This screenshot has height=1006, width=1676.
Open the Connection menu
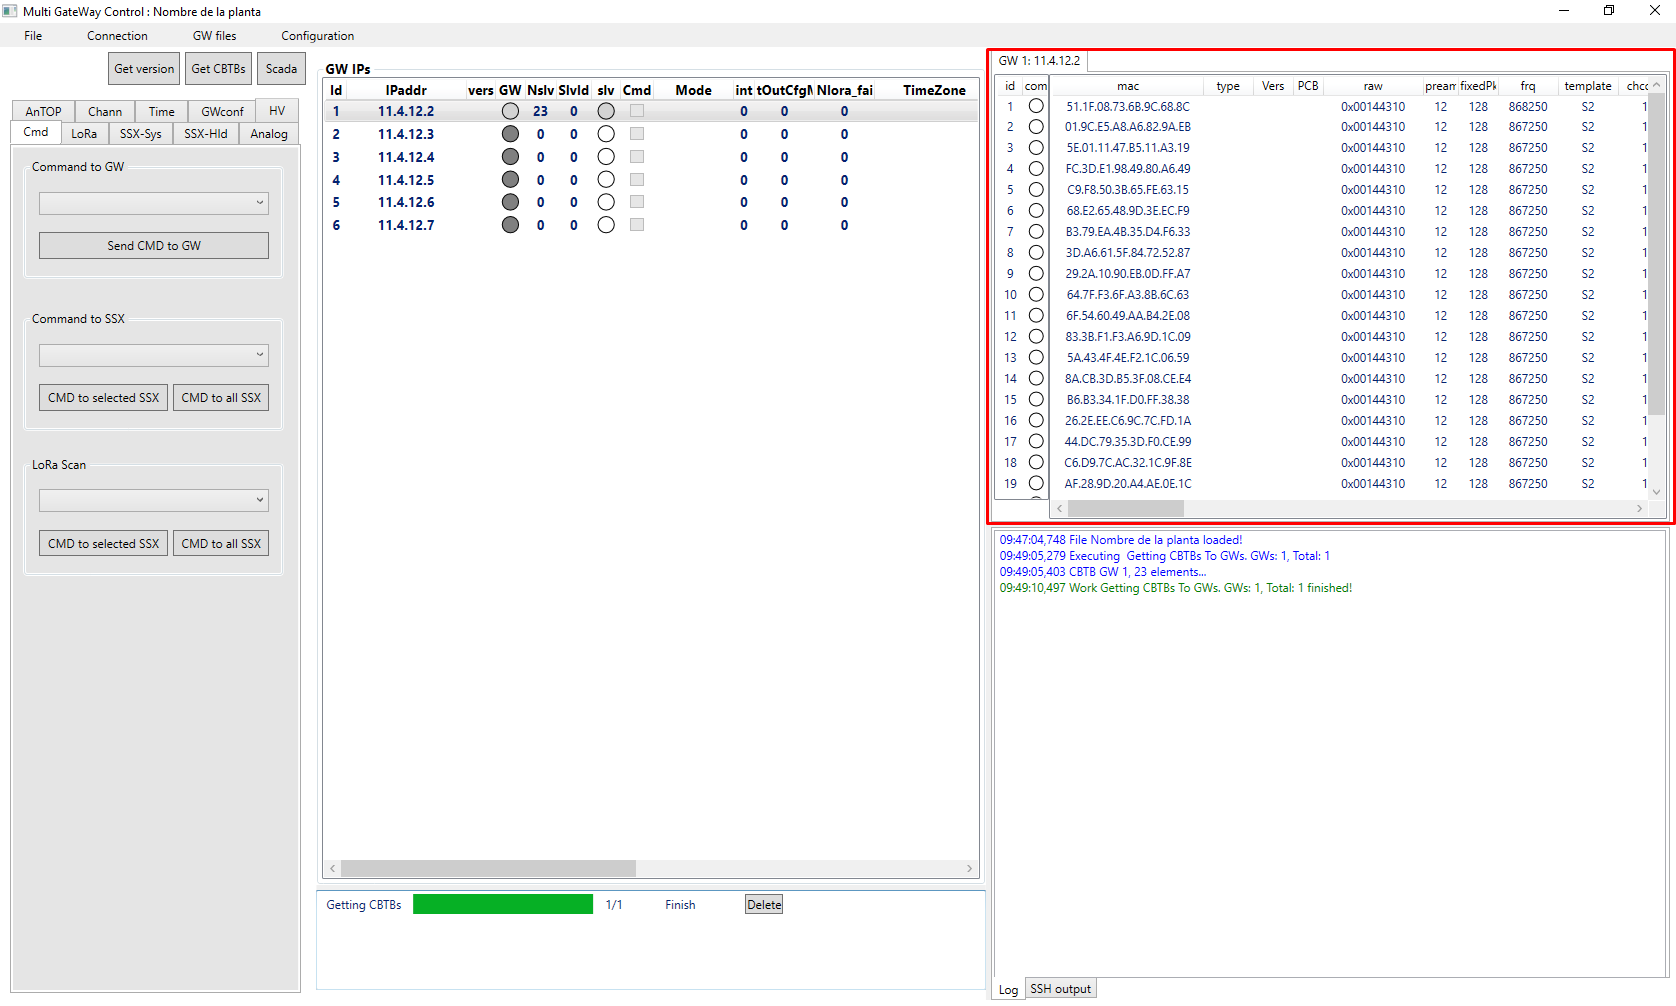pyautogui.click(x=117, y=35)
